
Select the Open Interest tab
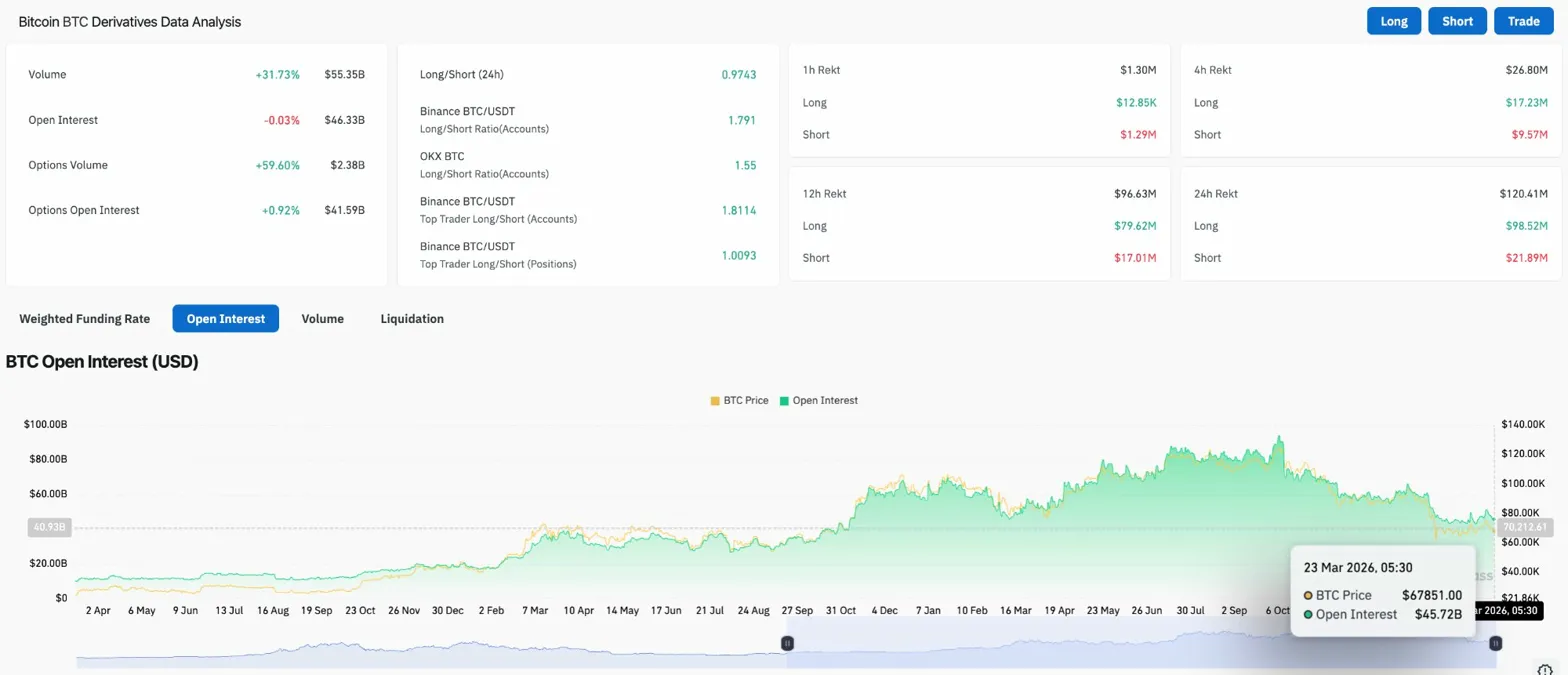[x=225, y=319]
